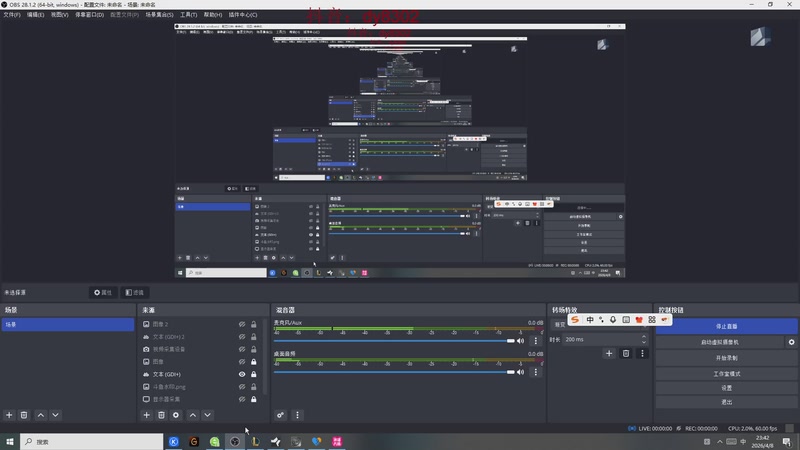Click the 设置 settings button
Viewport: 800px width, 450px height.
pyautogui.click(x=727, y=388)
